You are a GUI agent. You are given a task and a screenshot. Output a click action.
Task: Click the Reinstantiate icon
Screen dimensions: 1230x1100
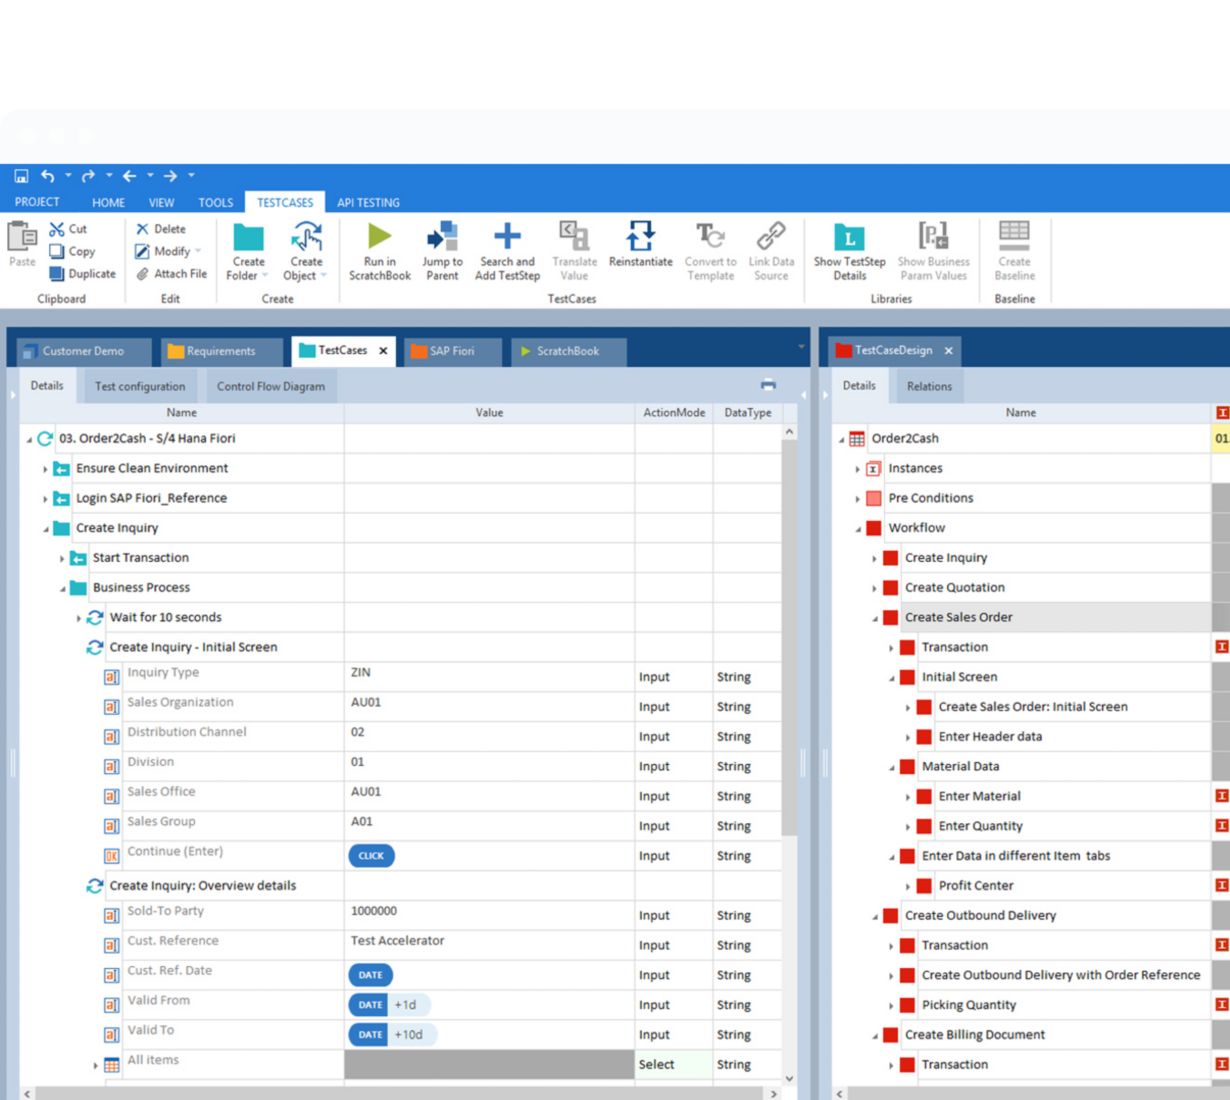pos(640,237)
